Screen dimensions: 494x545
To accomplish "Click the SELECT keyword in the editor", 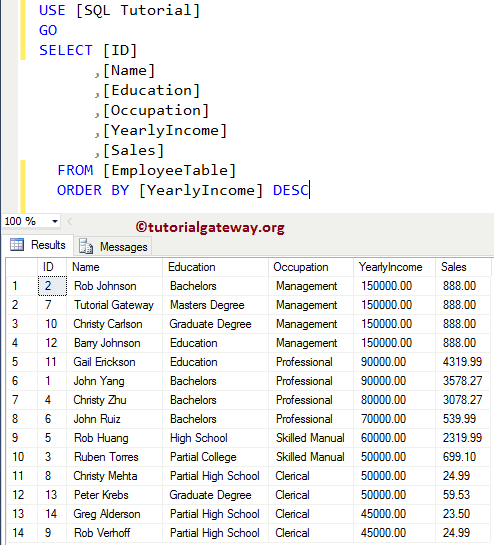I will coord(66,50).
